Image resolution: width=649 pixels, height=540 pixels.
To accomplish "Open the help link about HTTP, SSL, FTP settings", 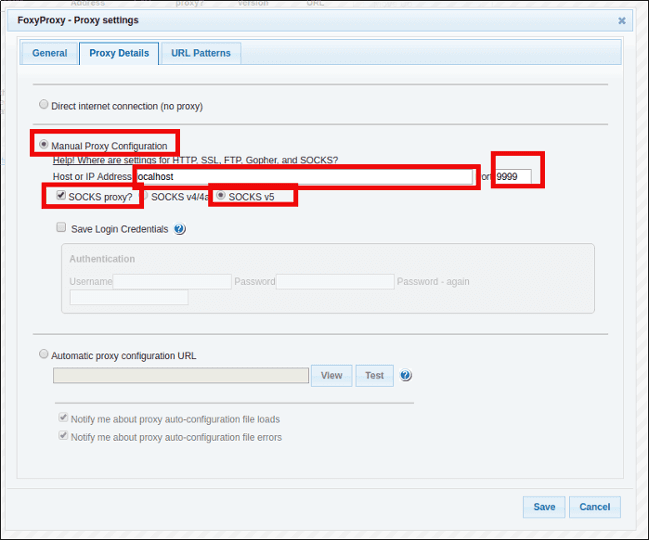I will pos(195,160).
